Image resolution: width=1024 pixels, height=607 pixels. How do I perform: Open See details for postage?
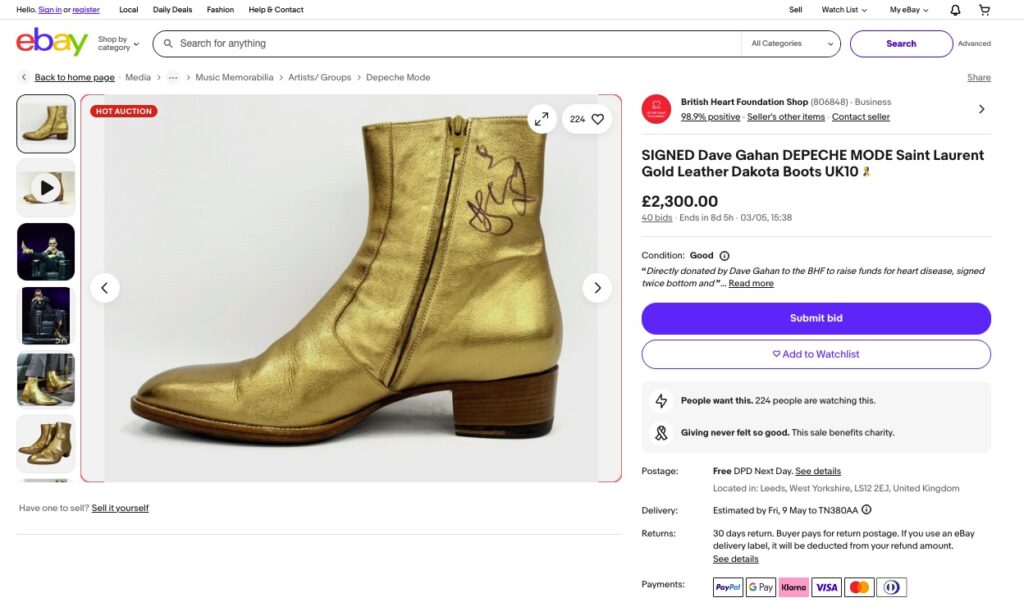pyautogui.click(x=818, y=471)
